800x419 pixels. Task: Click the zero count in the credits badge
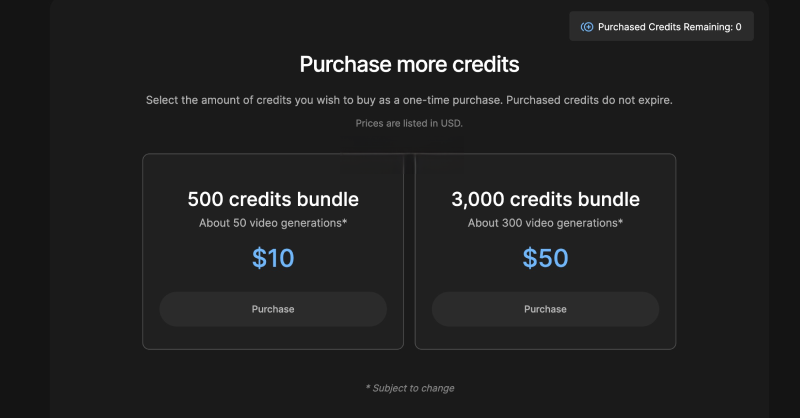pyautogui.click(x=738, y=27)
